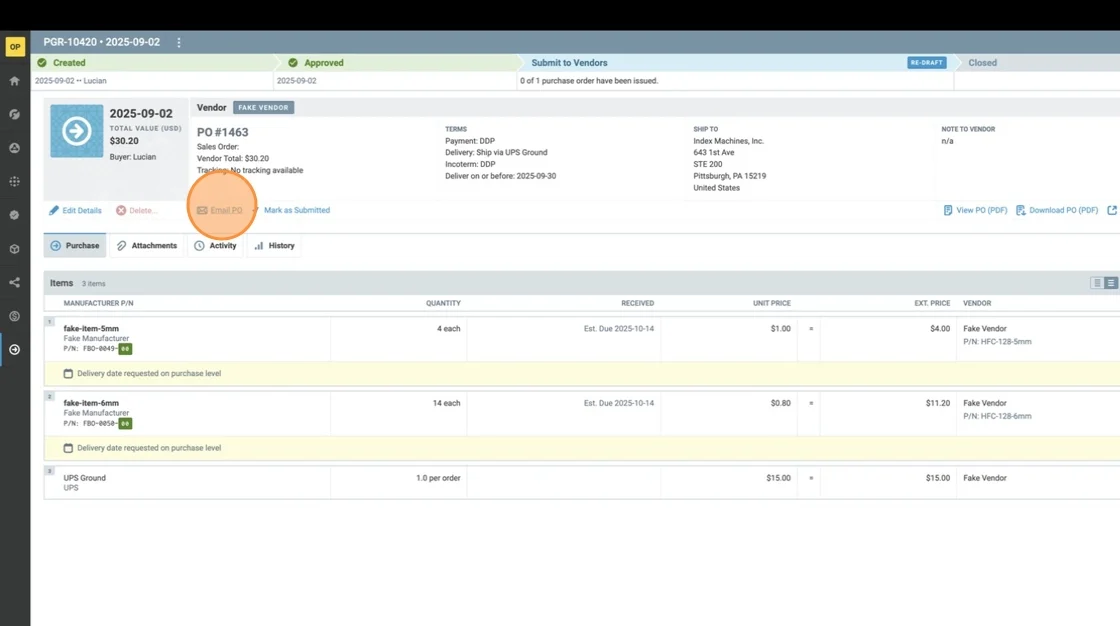Click the checkmark badge sidebar icon

click(15, 215)
